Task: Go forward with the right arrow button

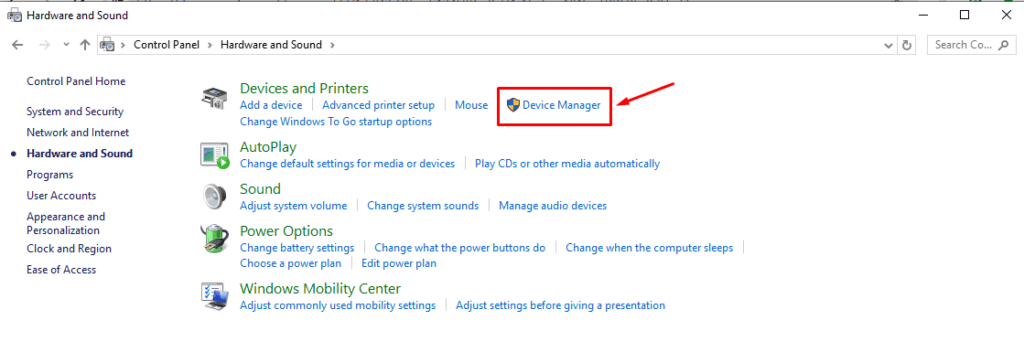Action: [x=44, y=45]
